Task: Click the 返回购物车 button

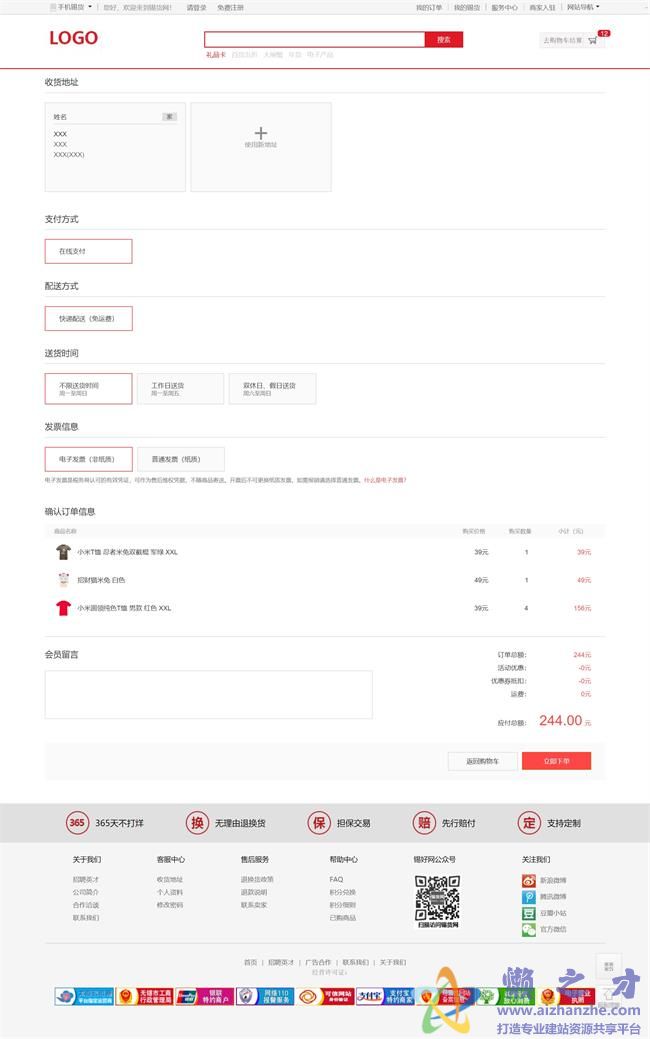Action: pos(482,761)
